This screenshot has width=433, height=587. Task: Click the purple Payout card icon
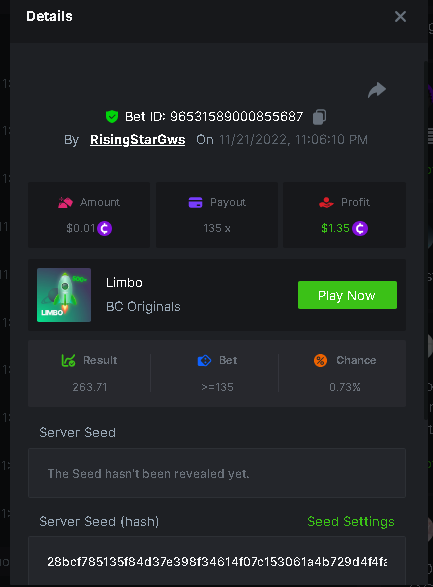tap(195, 202)
